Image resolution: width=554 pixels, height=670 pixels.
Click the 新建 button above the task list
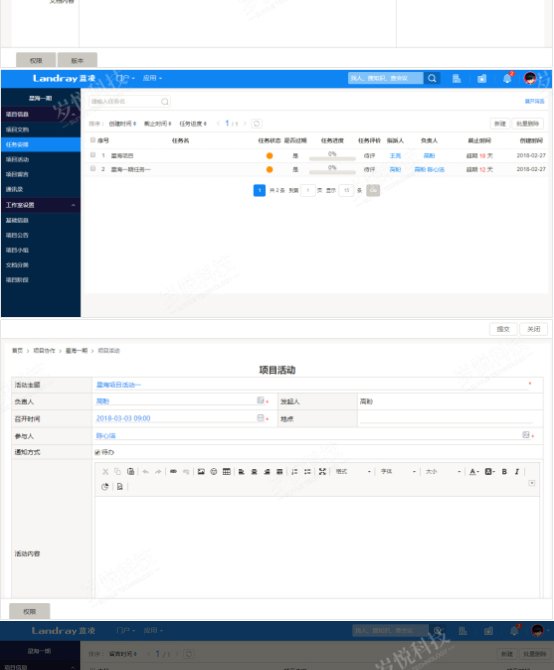(x=500, y=123)
